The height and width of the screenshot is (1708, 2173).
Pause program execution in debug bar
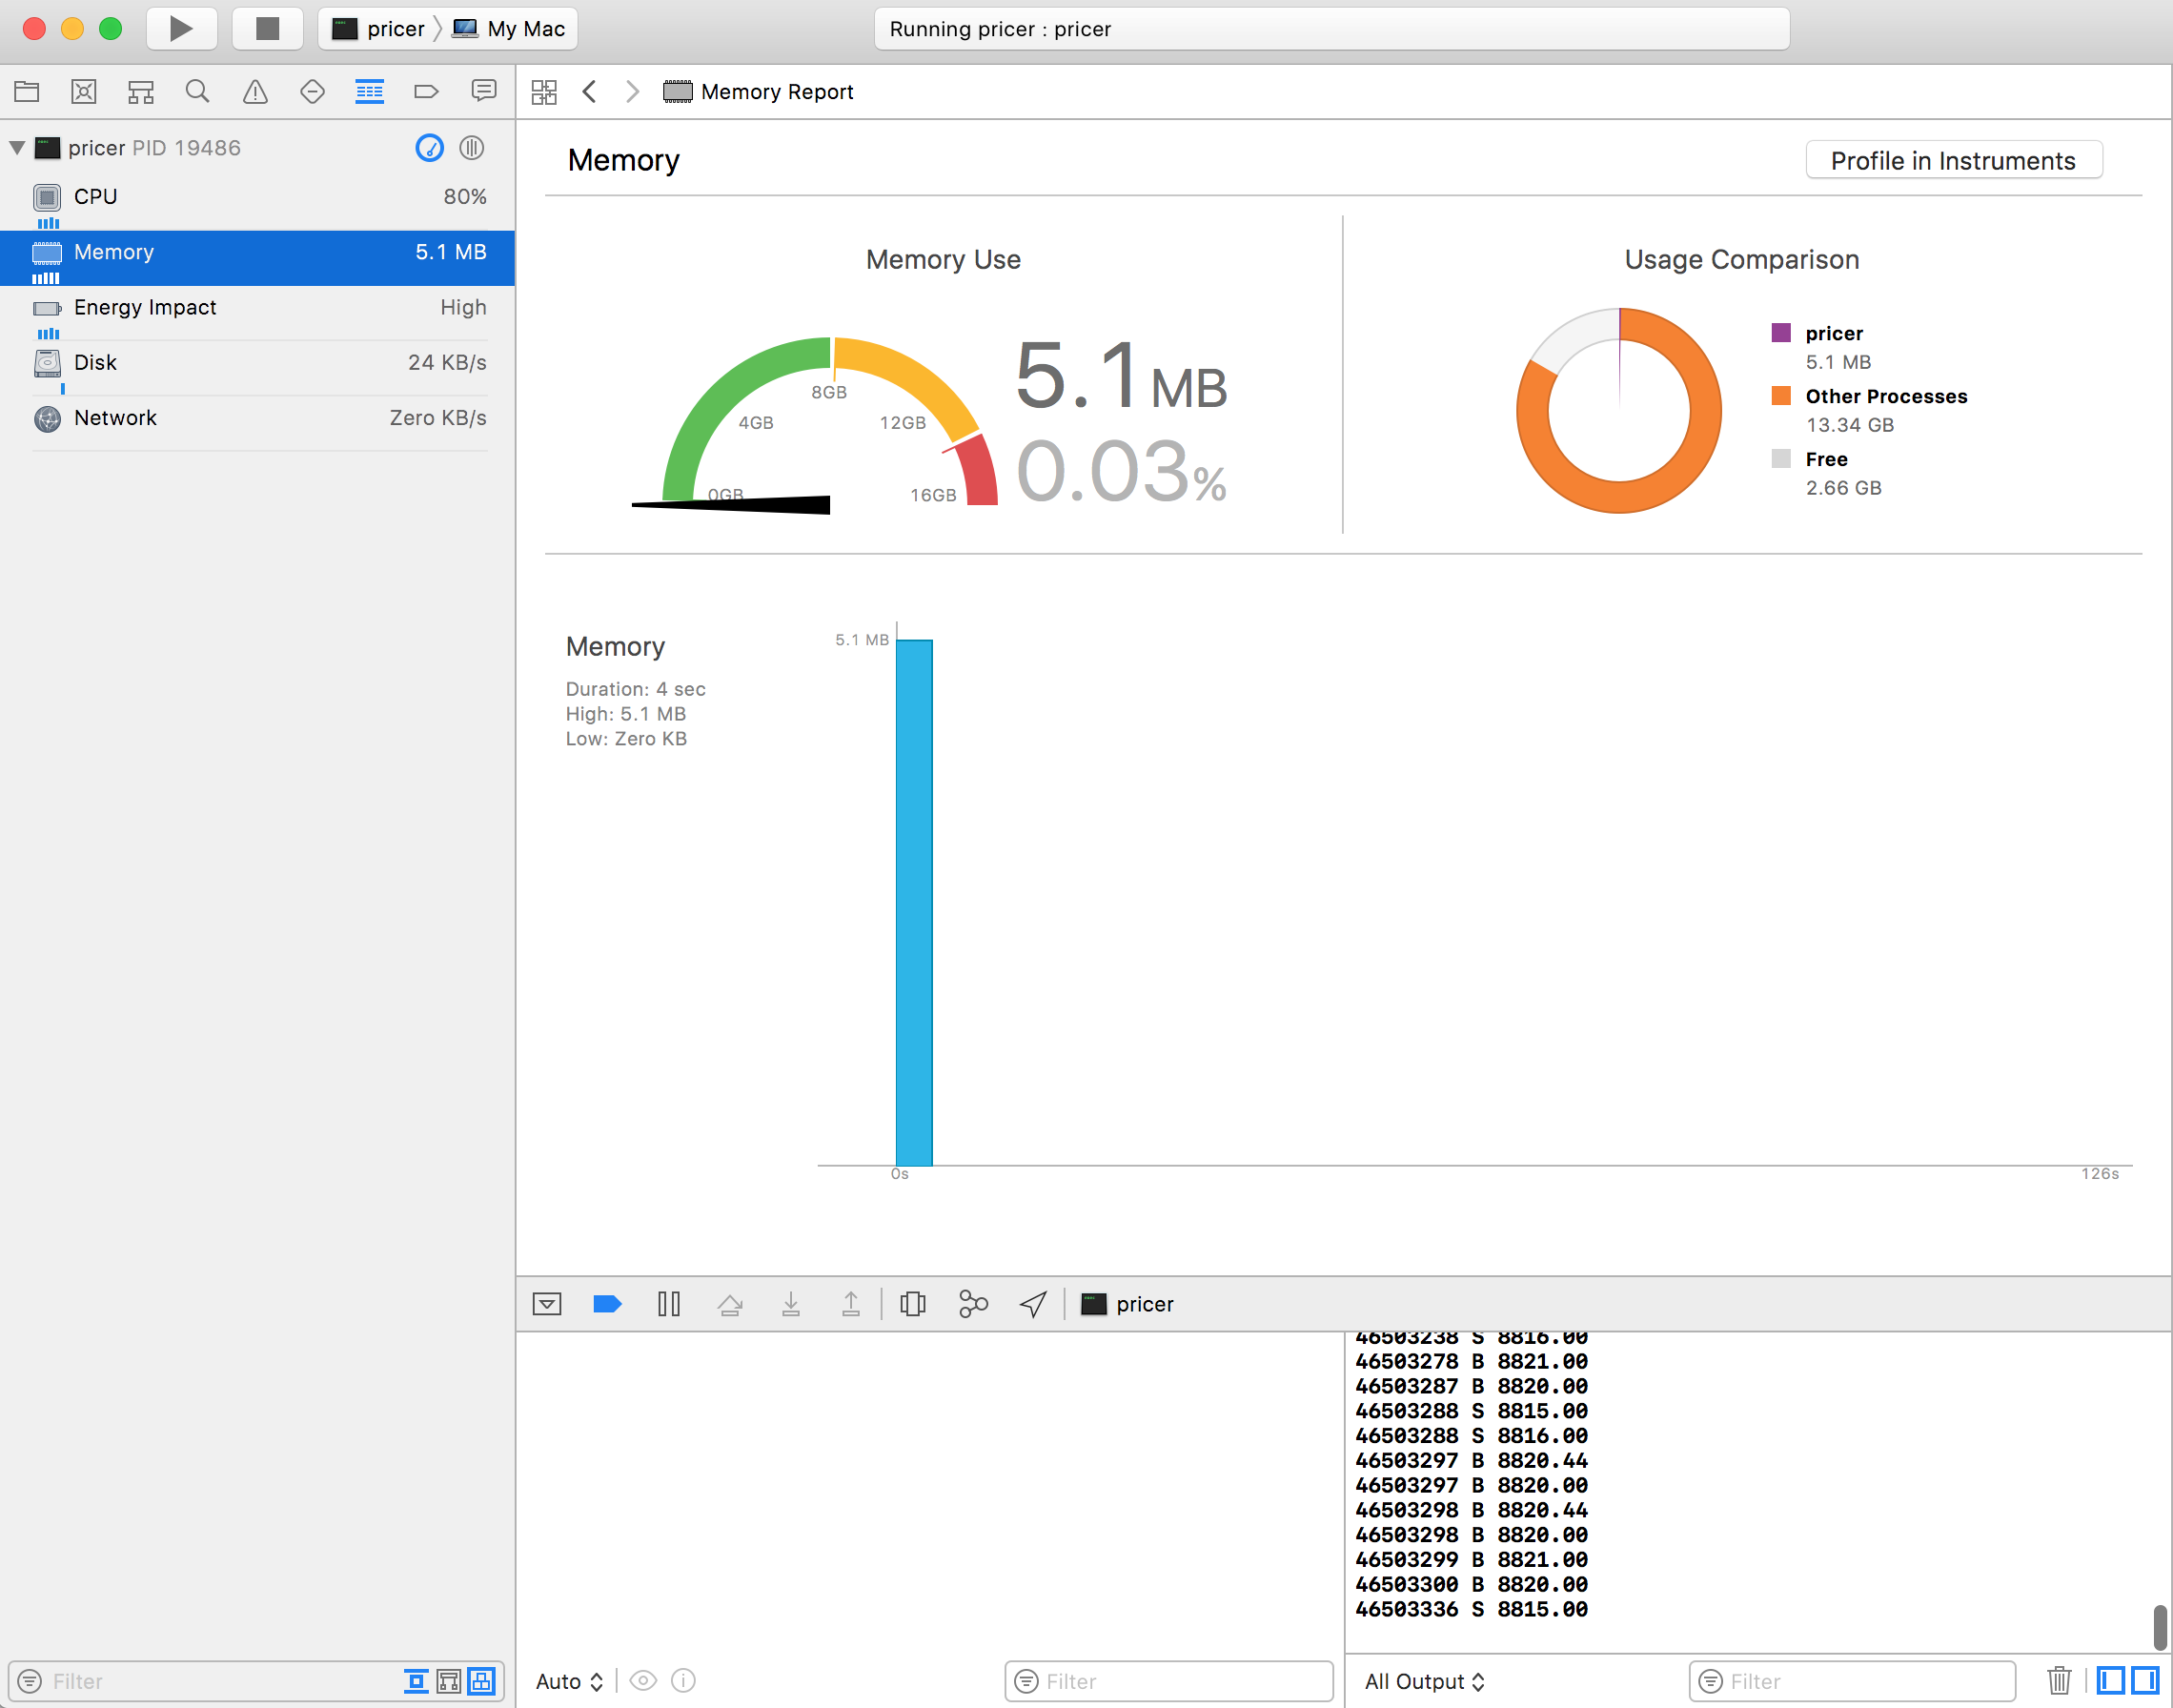click(668, 1304)
